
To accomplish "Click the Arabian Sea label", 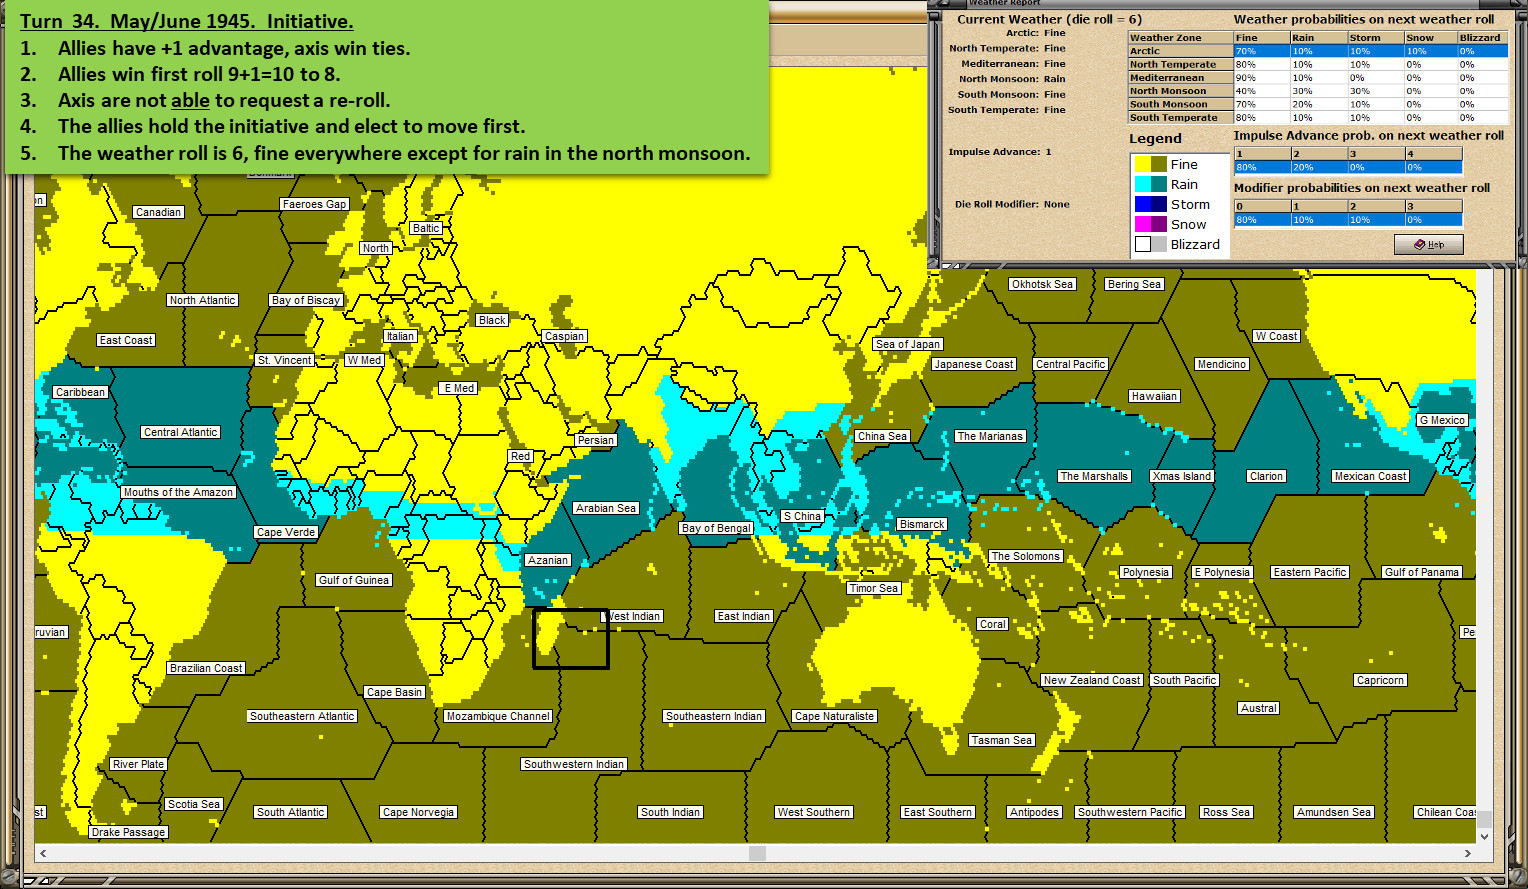I will [606, 508].
